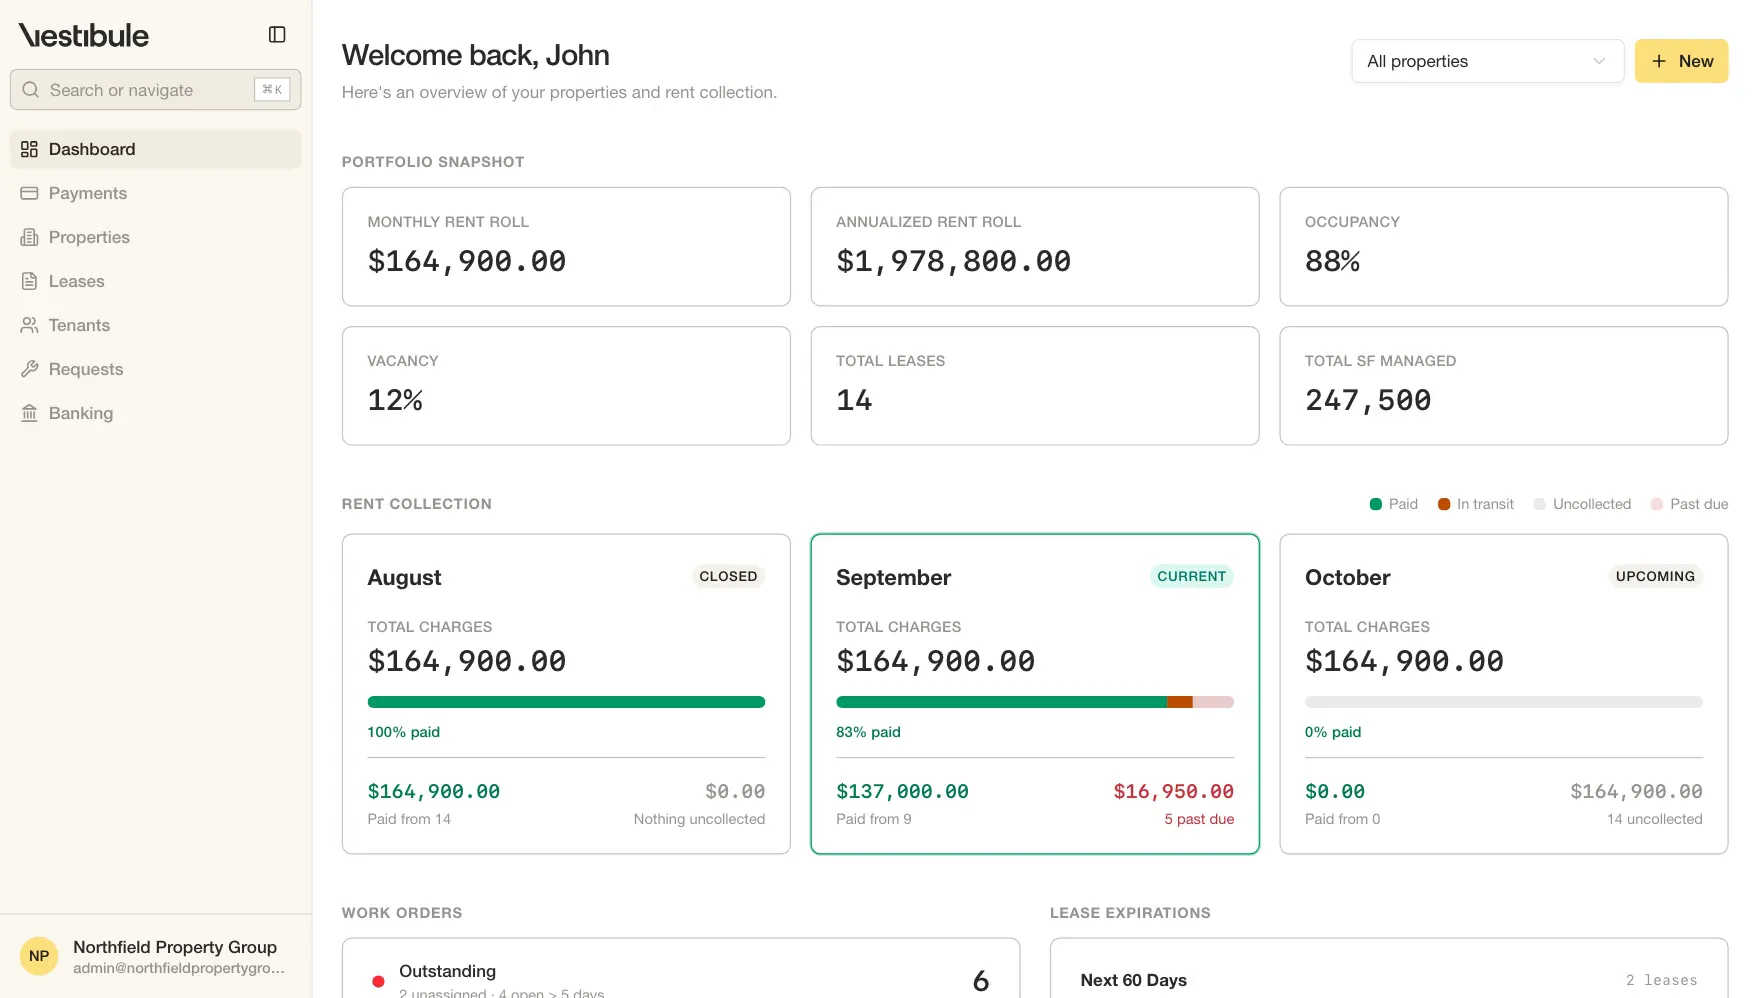Screen dimensions: 1758x998
Task: Open Properties in sidebar
Action: pyautogui.click(x=156, y=237)
